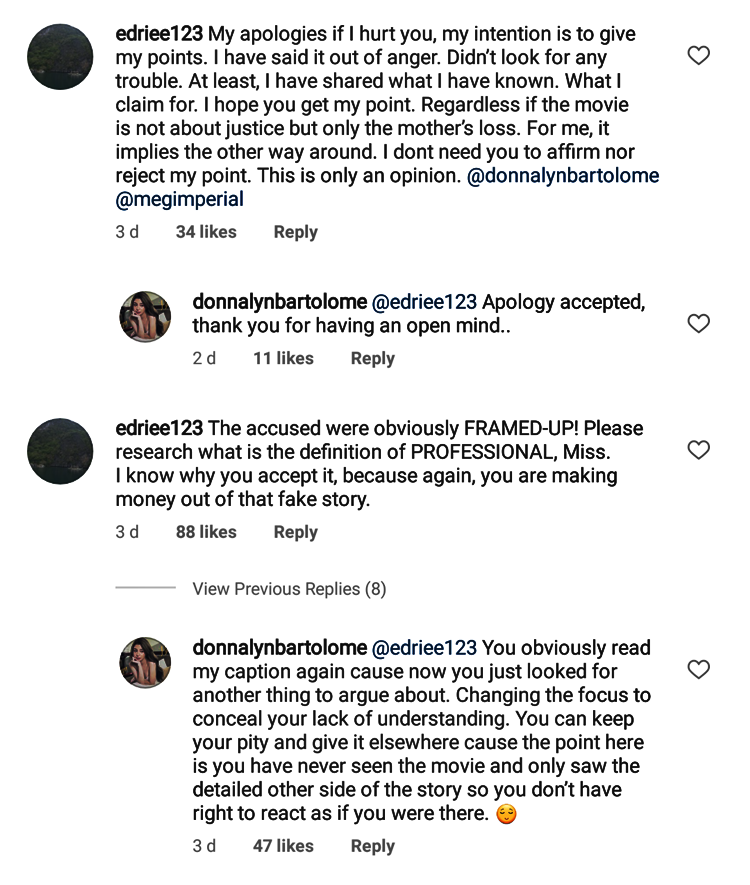Reply to the comment with 34 likes
This screenshot has width=750, height=885.
pyautogui.click(x=296, y=232)
